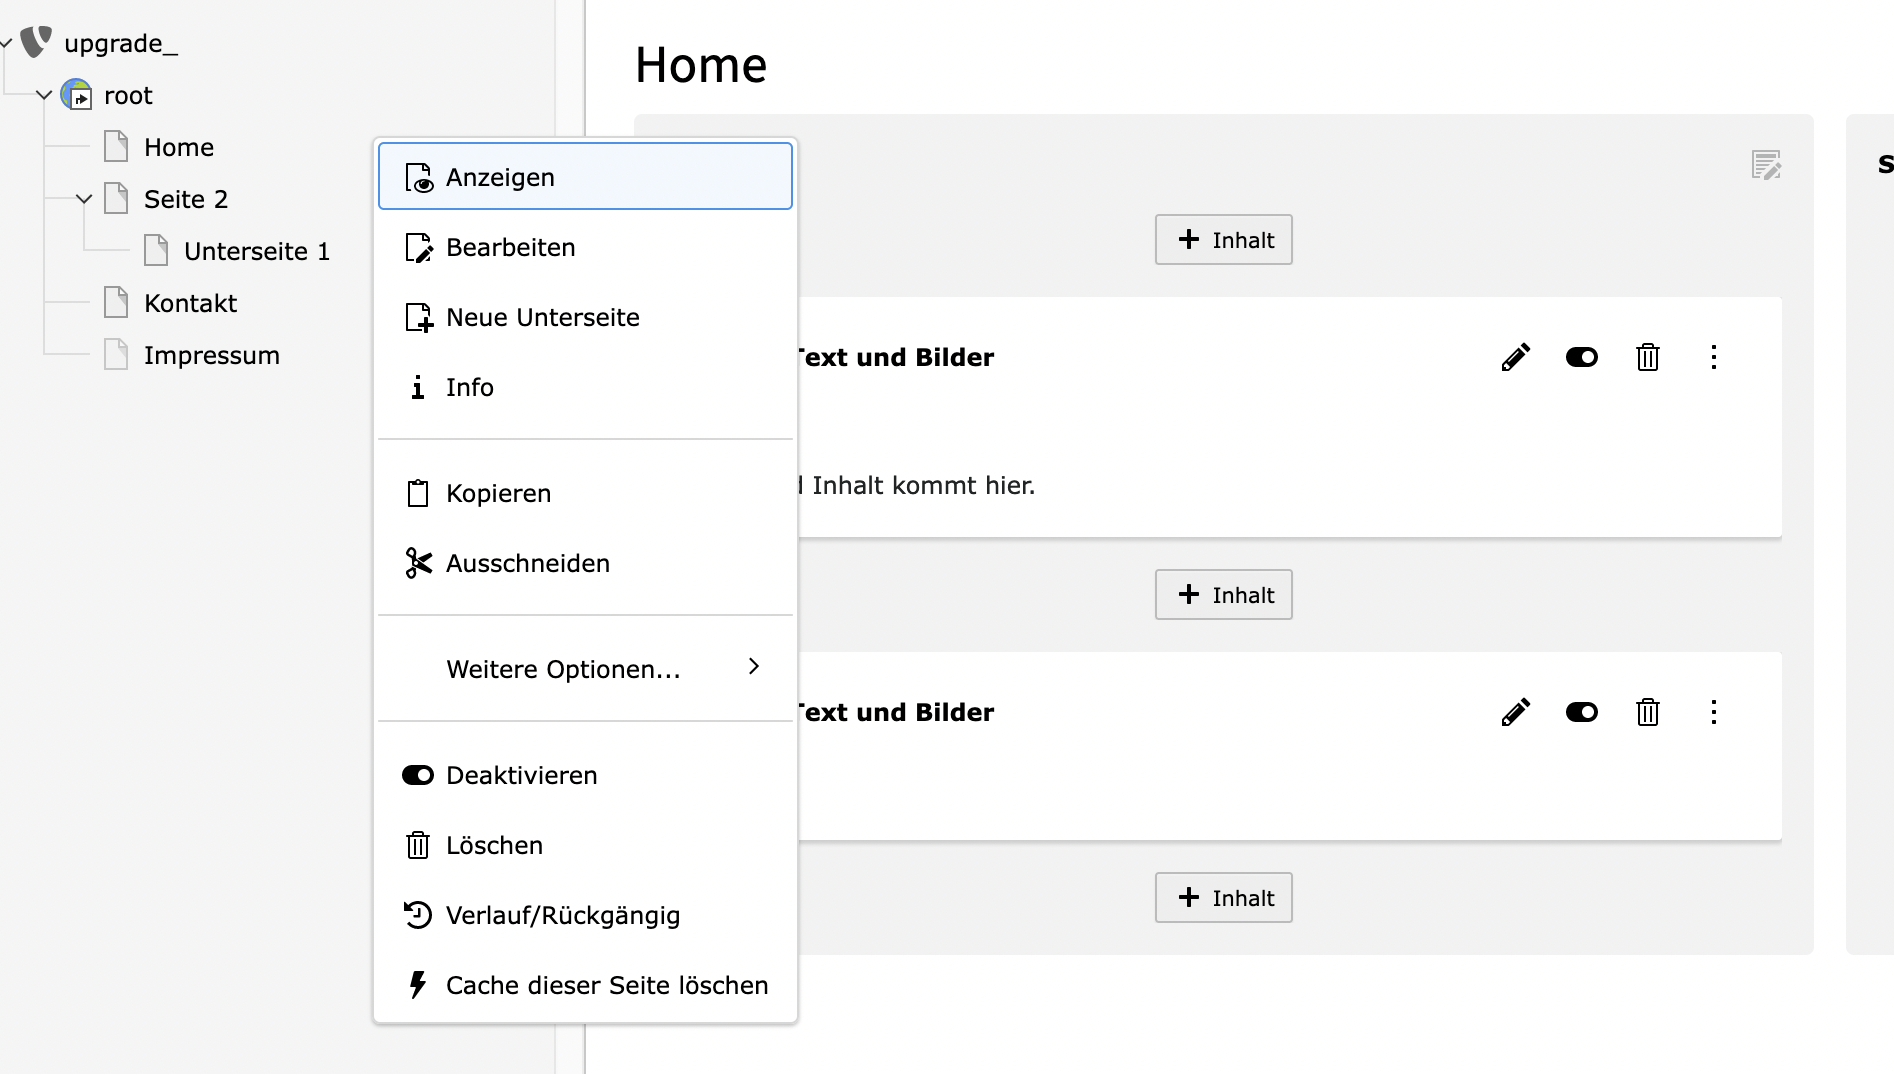
Task: Delete the first Text und Bilder element
Action: (1647, 357)
